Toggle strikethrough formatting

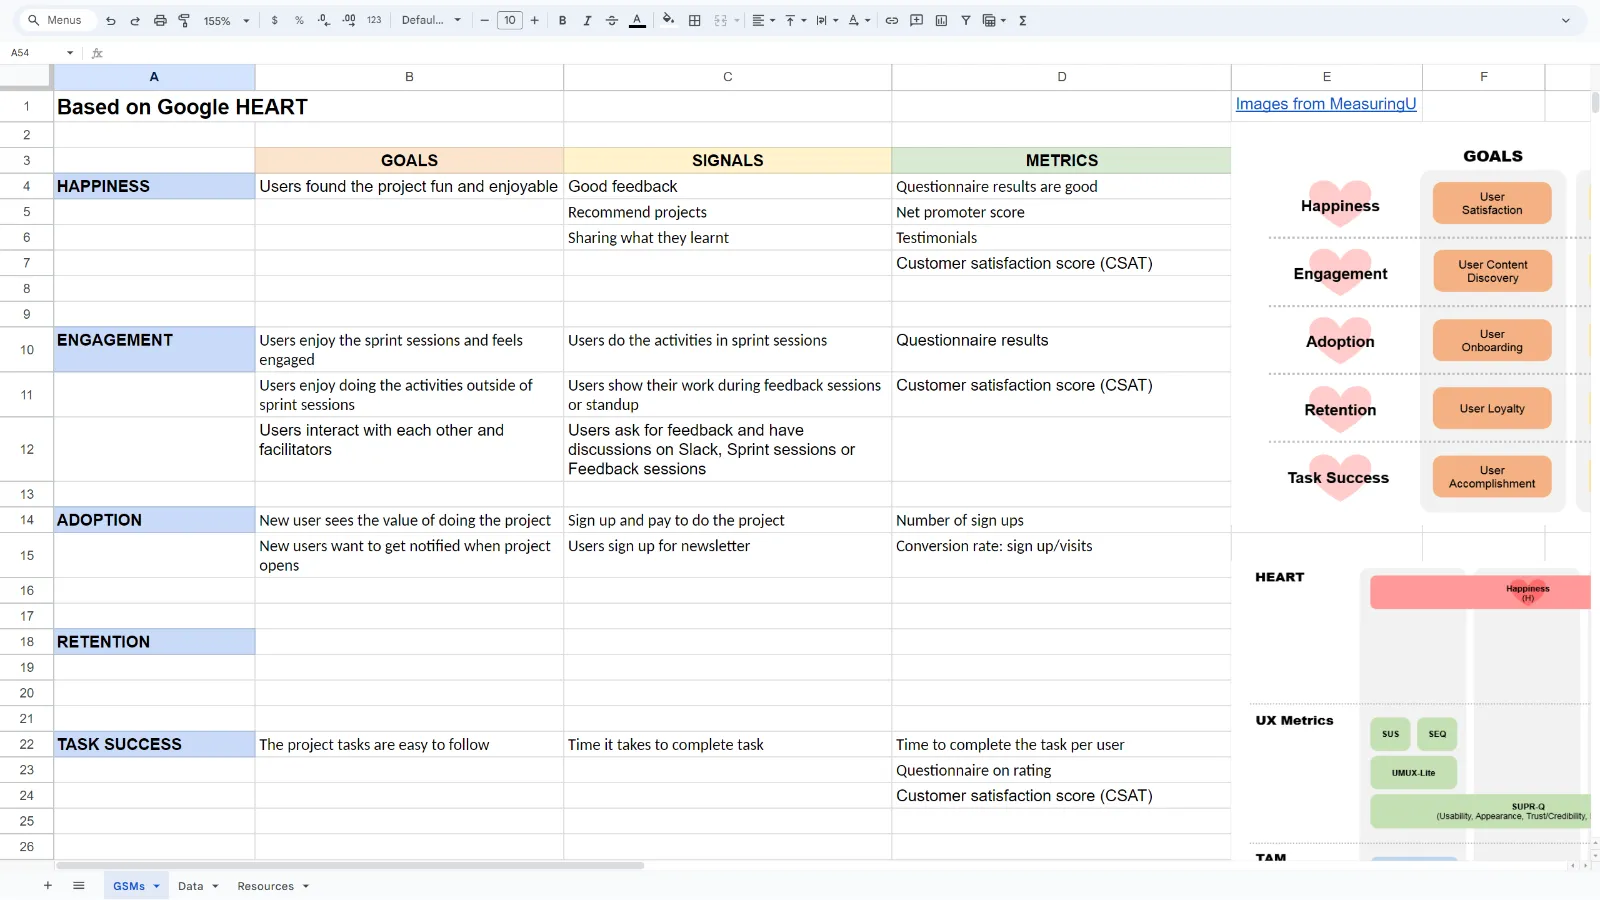612,20
